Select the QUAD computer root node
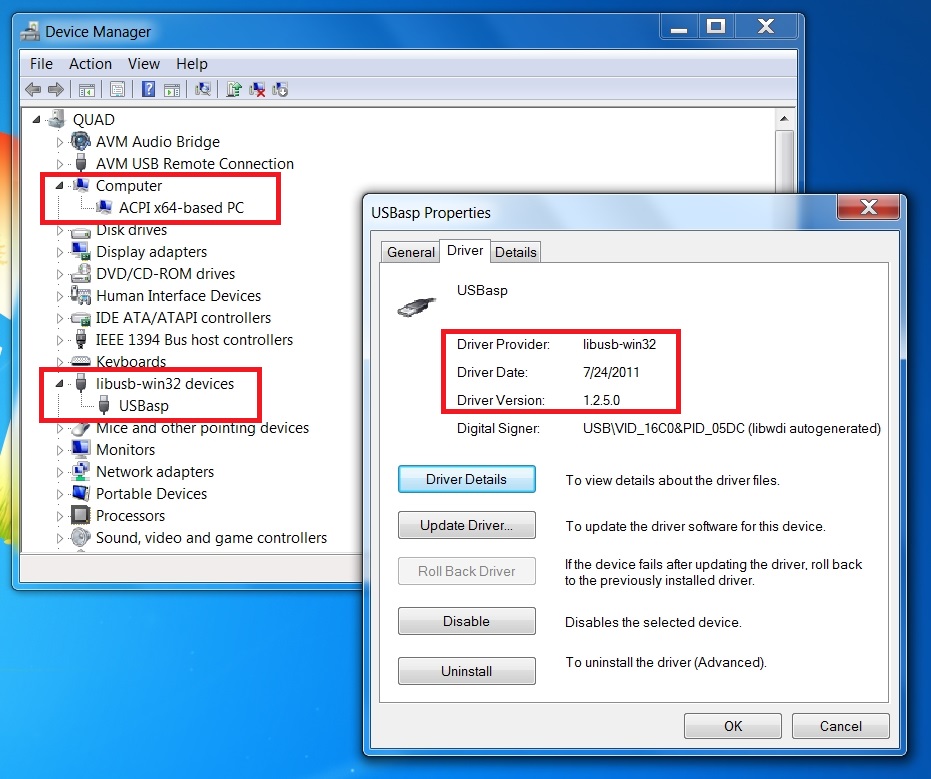This screenshot has width=931, height=779. 93,120
